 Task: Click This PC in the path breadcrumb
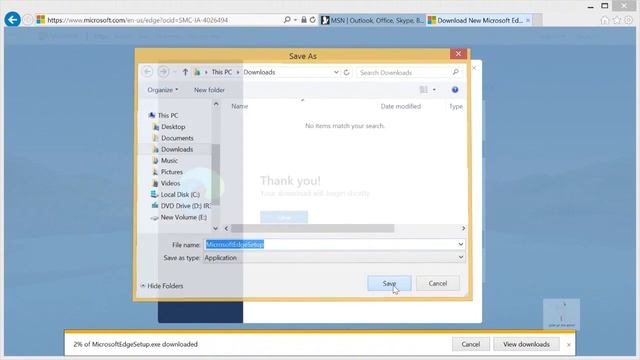tap(222, 72)
